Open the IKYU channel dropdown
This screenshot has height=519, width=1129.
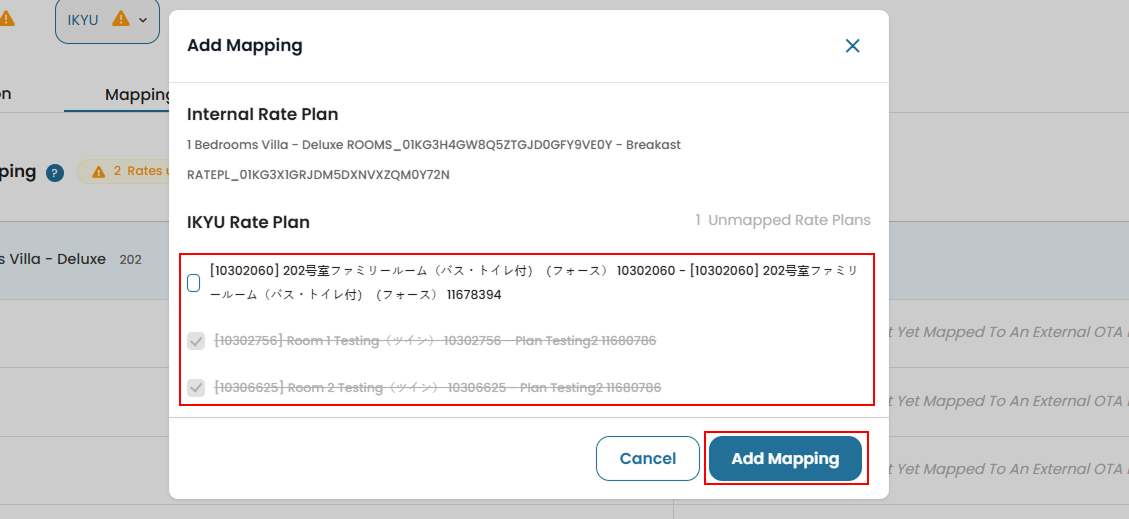(x=107, y=20)
